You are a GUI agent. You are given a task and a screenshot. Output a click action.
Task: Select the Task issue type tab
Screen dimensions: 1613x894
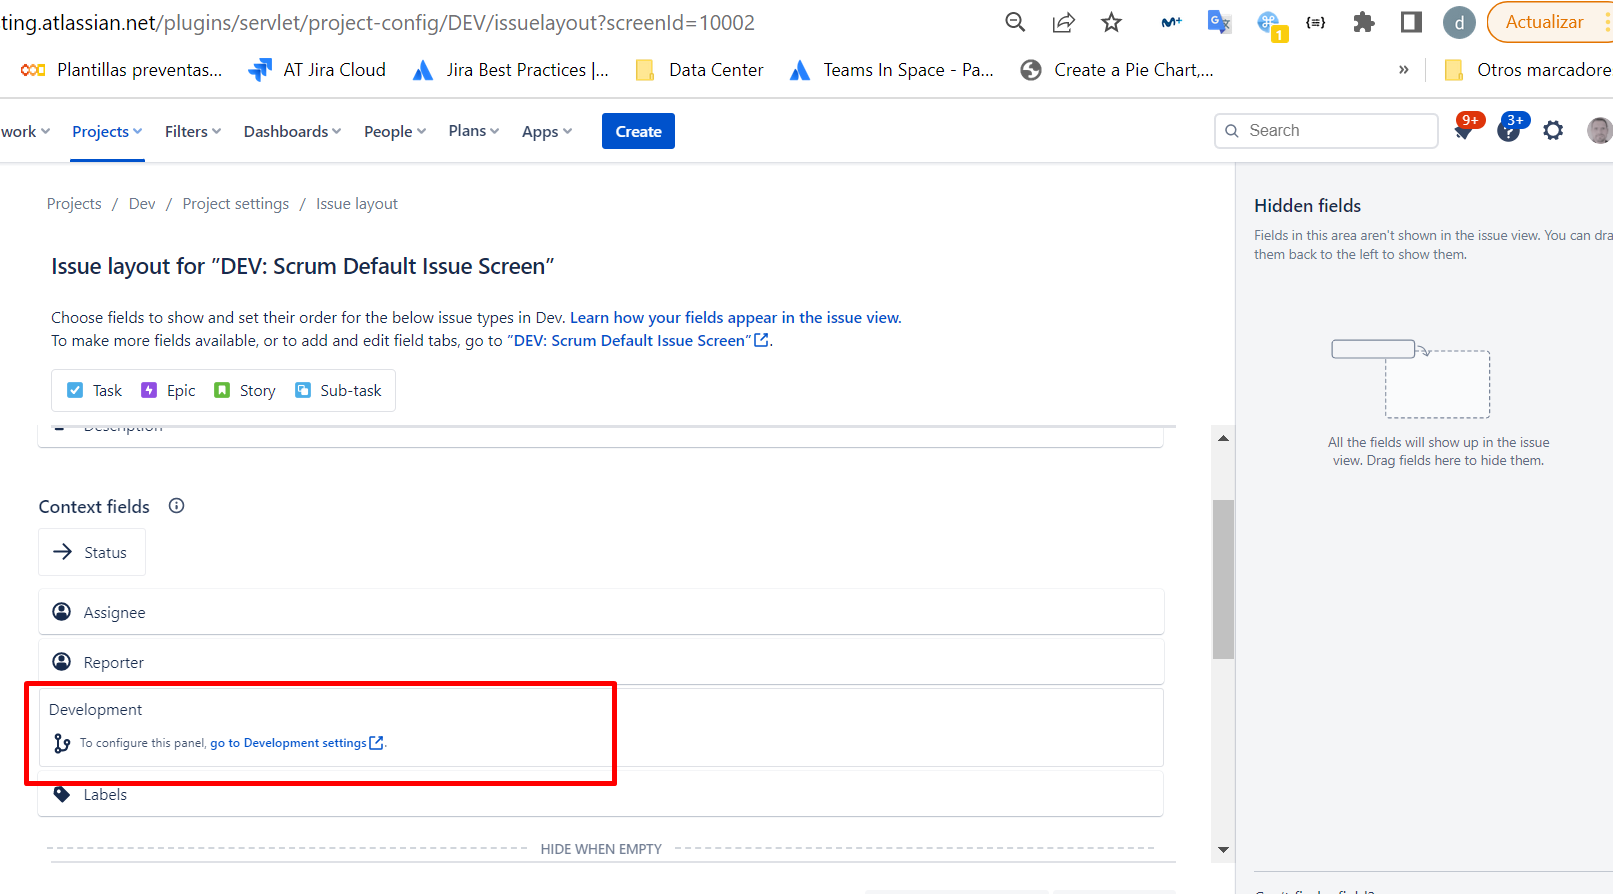point(94,390)
